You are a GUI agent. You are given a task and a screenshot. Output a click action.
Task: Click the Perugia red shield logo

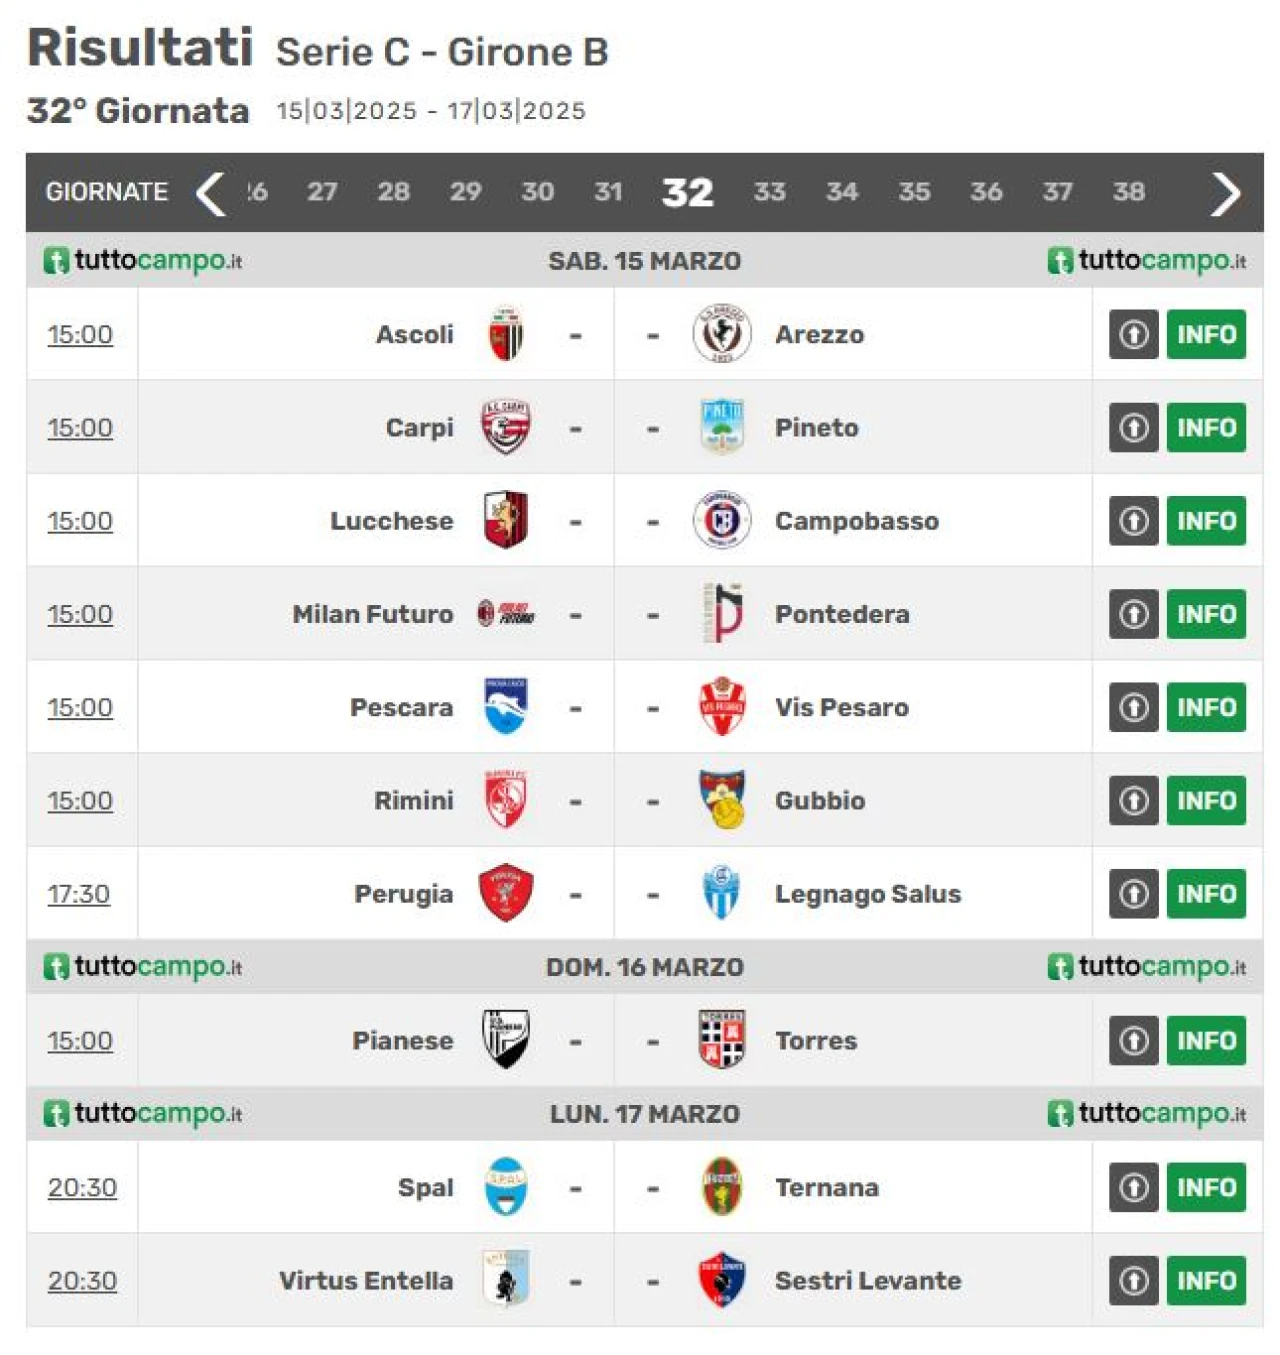coord(506,893)
